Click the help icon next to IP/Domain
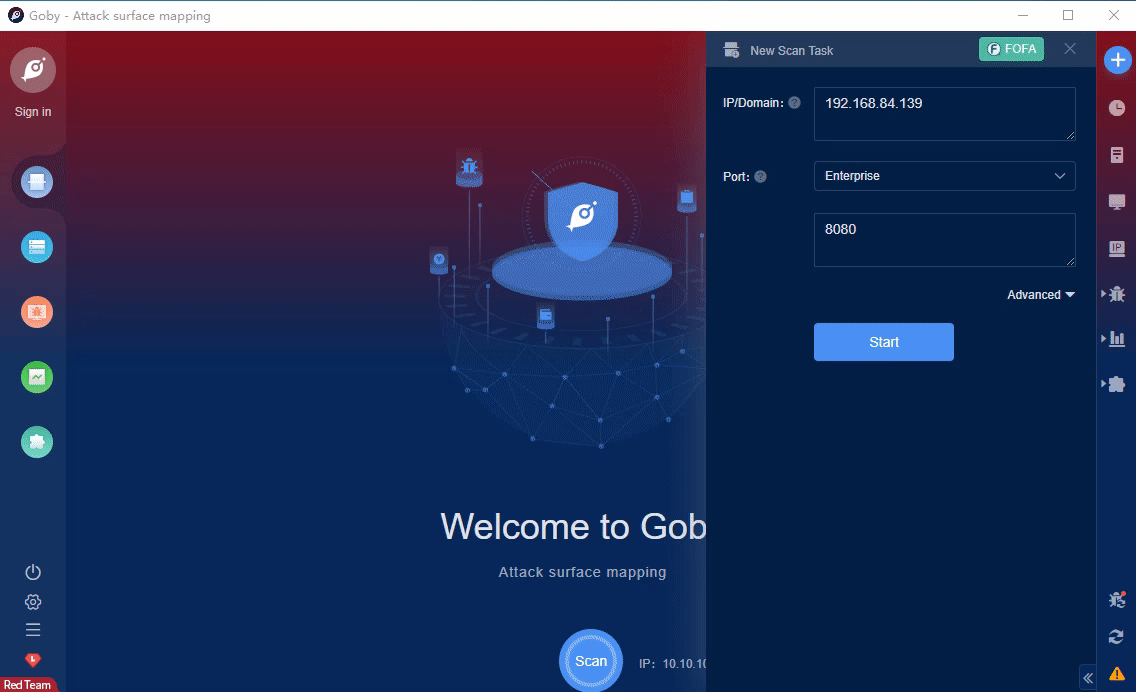This screenshot has height=692, width=1136. pos(795,103)
